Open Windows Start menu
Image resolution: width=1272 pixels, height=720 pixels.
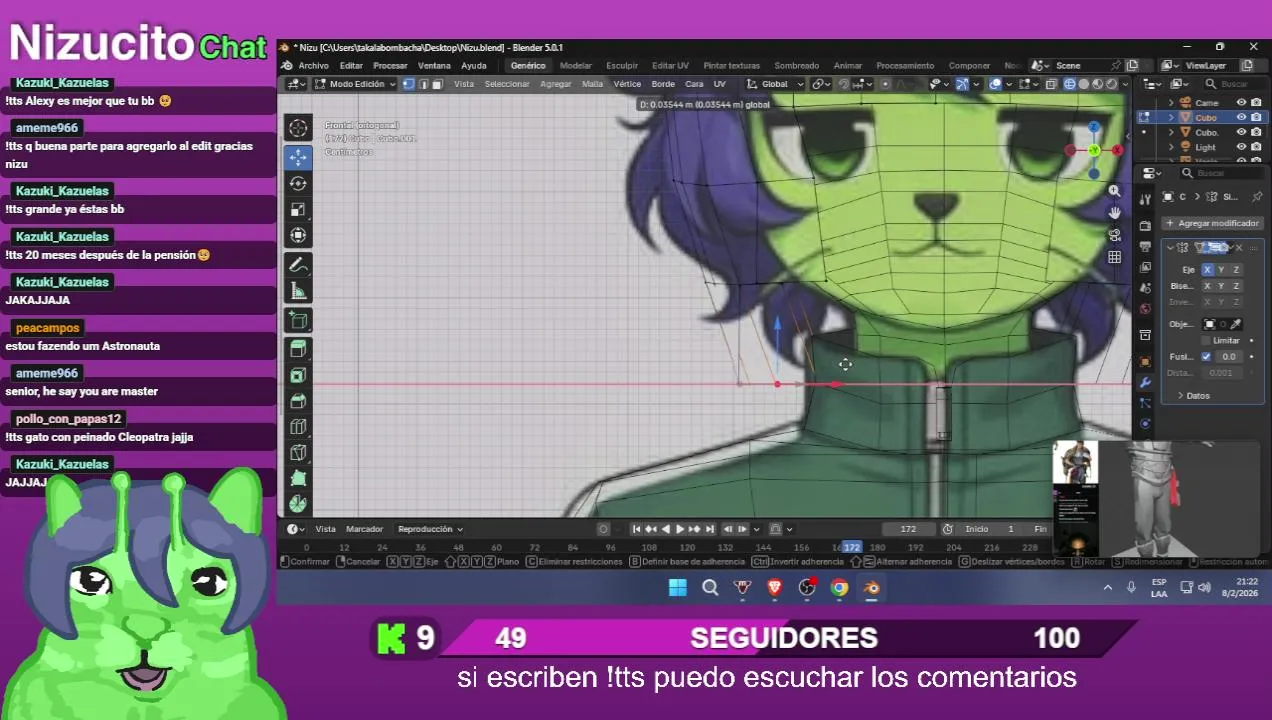coord(677,588)
